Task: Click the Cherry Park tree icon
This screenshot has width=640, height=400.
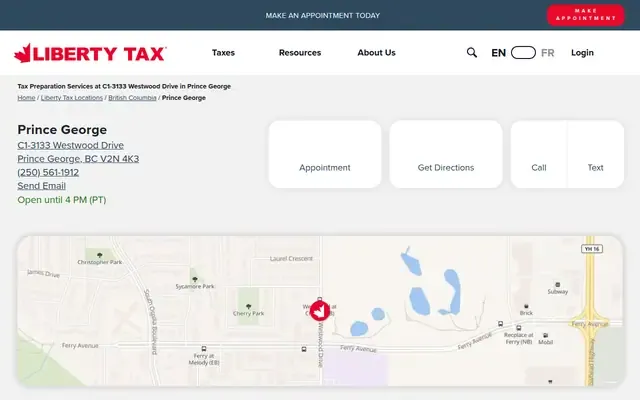Action: [x=248, y=306]
